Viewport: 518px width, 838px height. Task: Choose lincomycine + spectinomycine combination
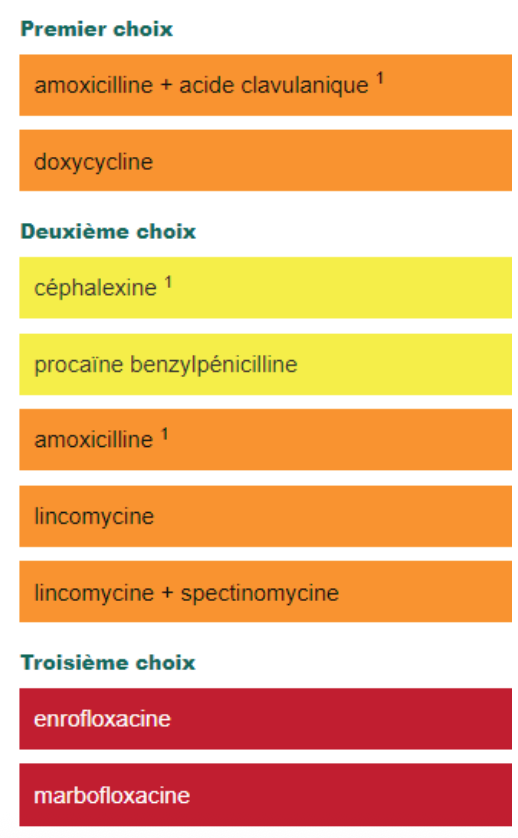(266, 592)
